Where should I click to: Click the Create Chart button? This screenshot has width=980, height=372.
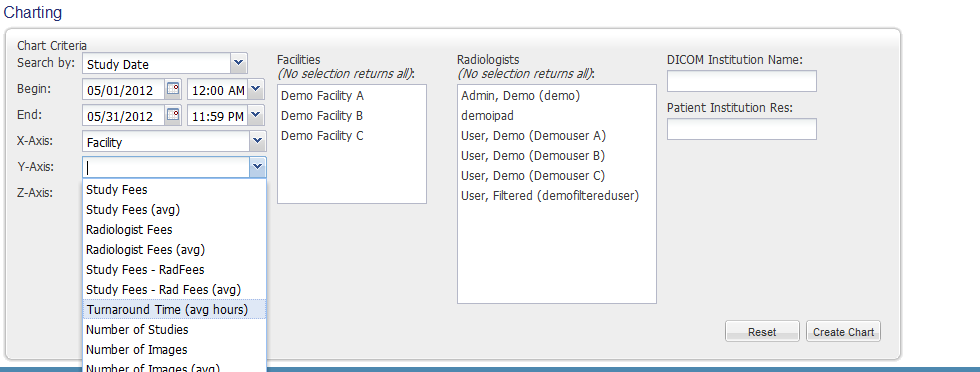pyautogui.click(x=843, y=332)
